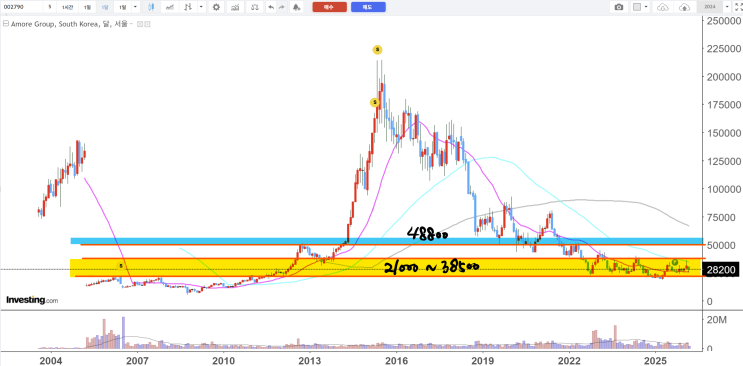This screenshot has height=366, width=743.
Task: Click the 002790 symbol search field
Action: [21, 7]
